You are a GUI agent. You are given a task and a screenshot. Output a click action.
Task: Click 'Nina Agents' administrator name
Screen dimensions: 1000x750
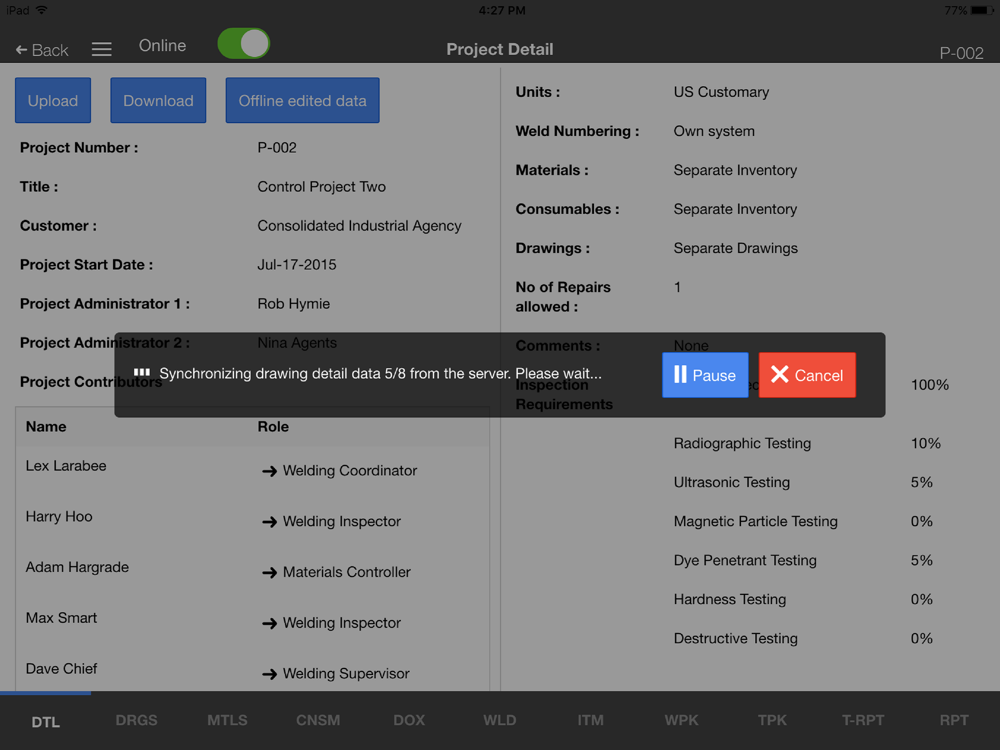pyautogui.click(x=297, y=342)
